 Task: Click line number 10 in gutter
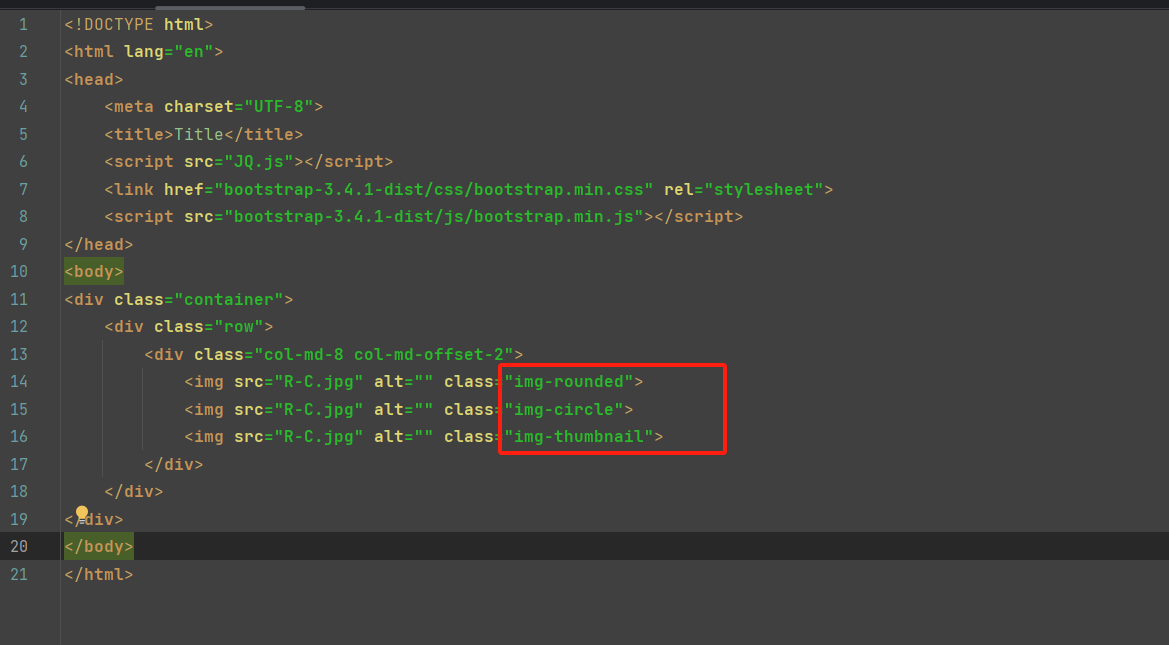coord(19,271)
